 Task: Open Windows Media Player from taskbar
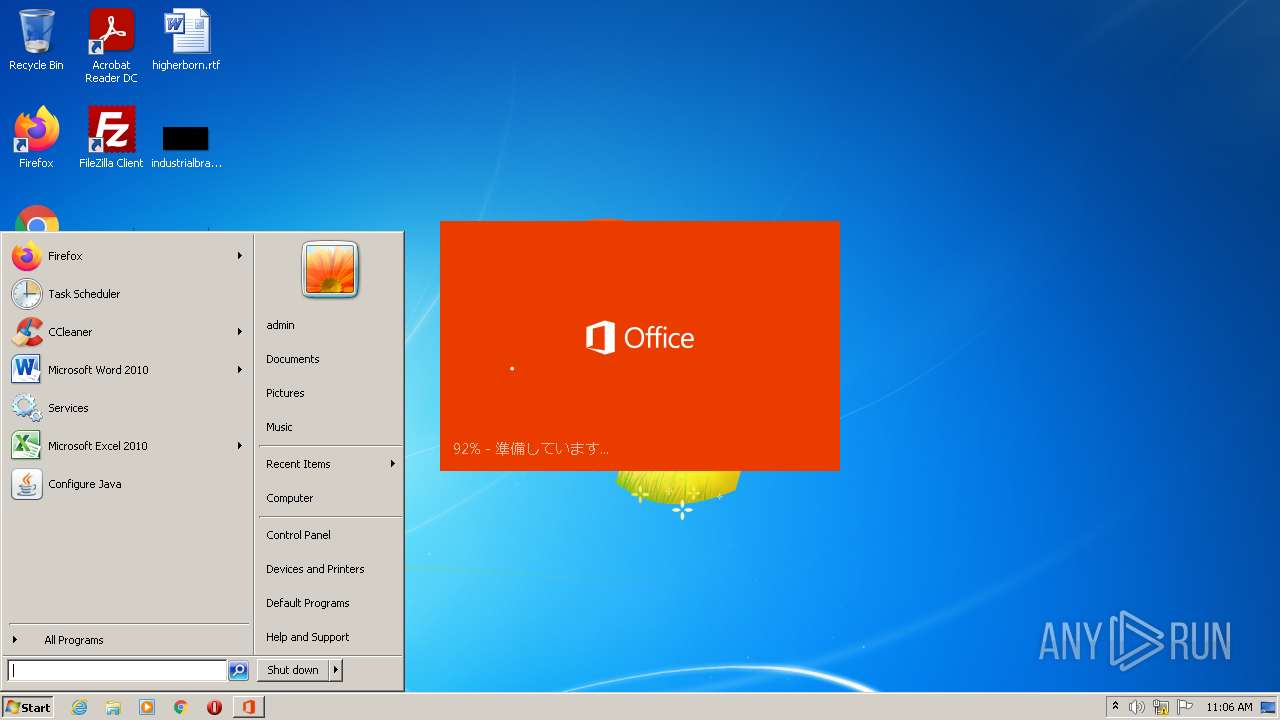pos(147,707)
